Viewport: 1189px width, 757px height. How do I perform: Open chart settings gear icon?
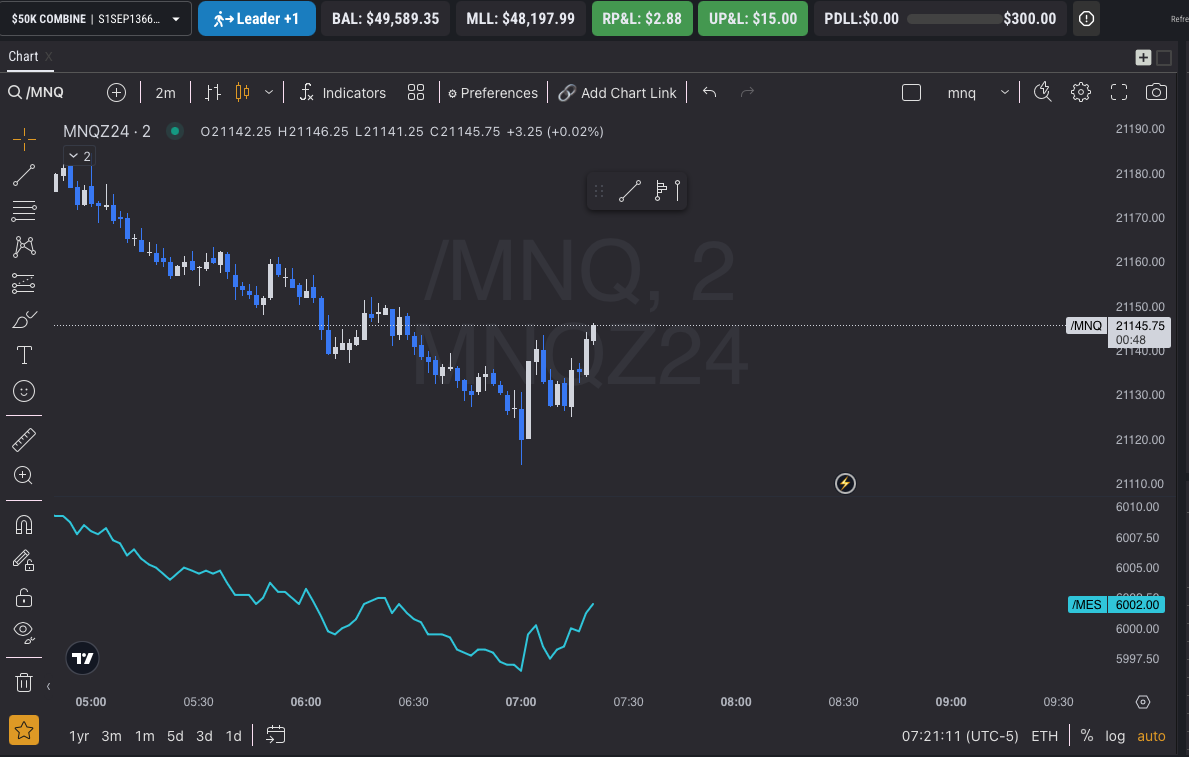coord(1080,93)
